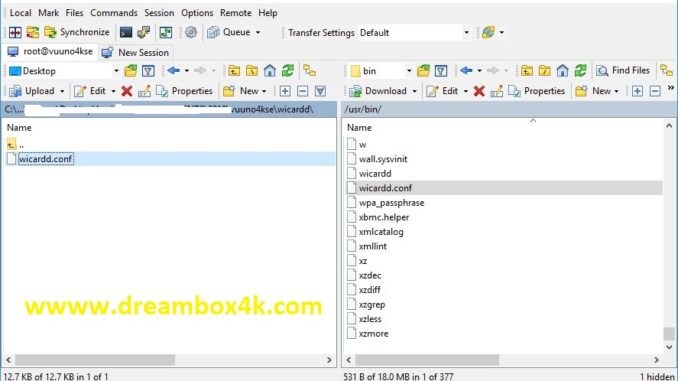
Task: Click the red Delete icon in local panel
Action: point(127,91)
